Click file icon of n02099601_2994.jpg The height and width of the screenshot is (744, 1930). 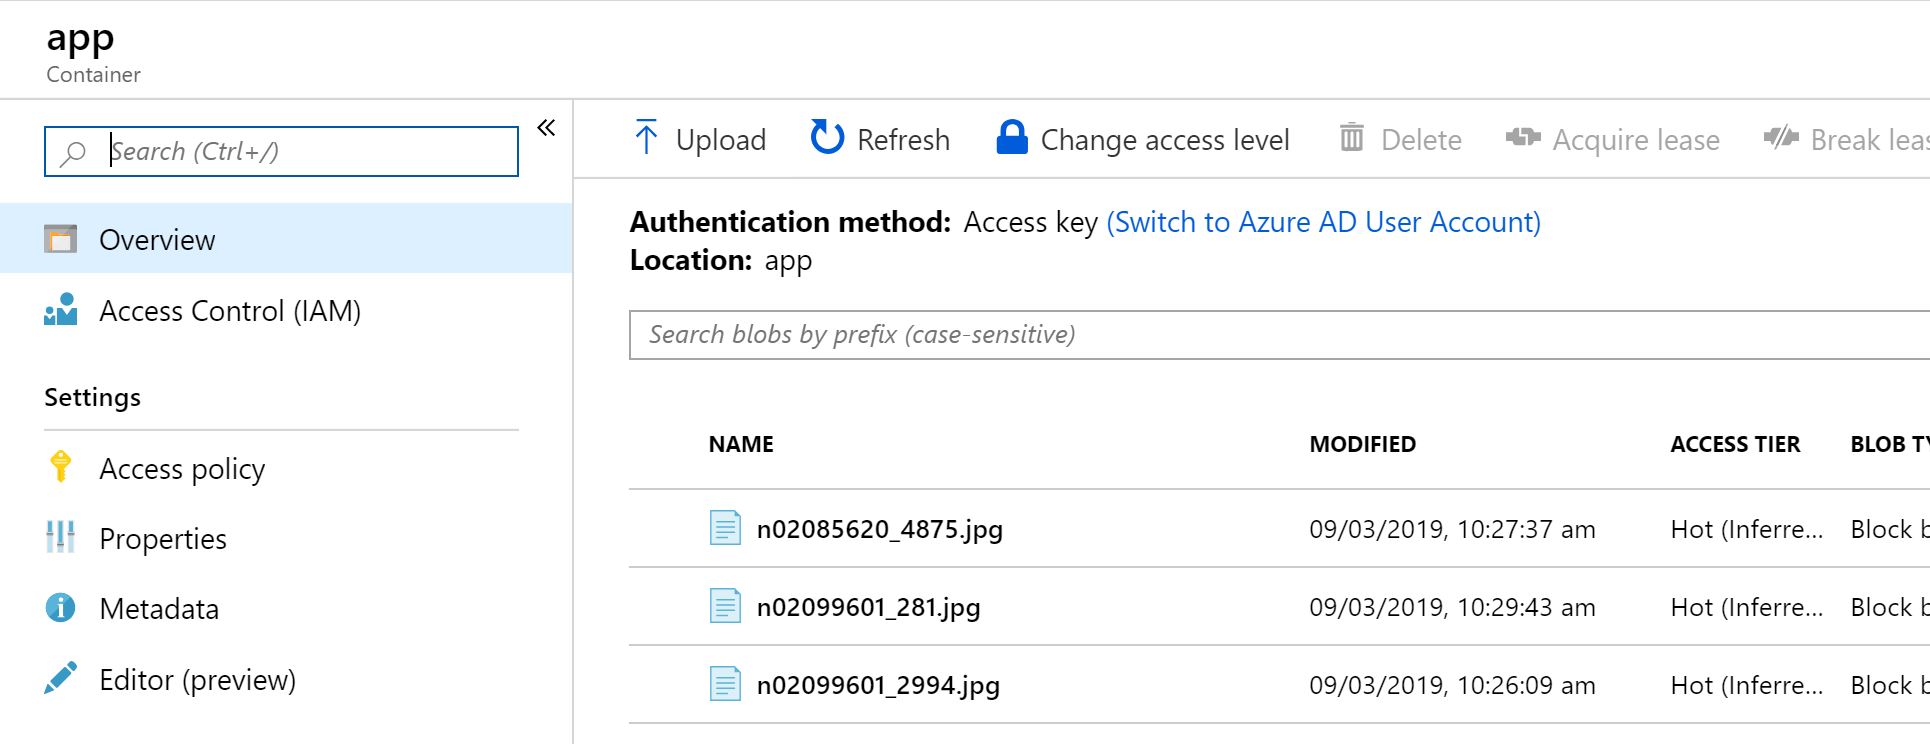[x=725, y=684]
